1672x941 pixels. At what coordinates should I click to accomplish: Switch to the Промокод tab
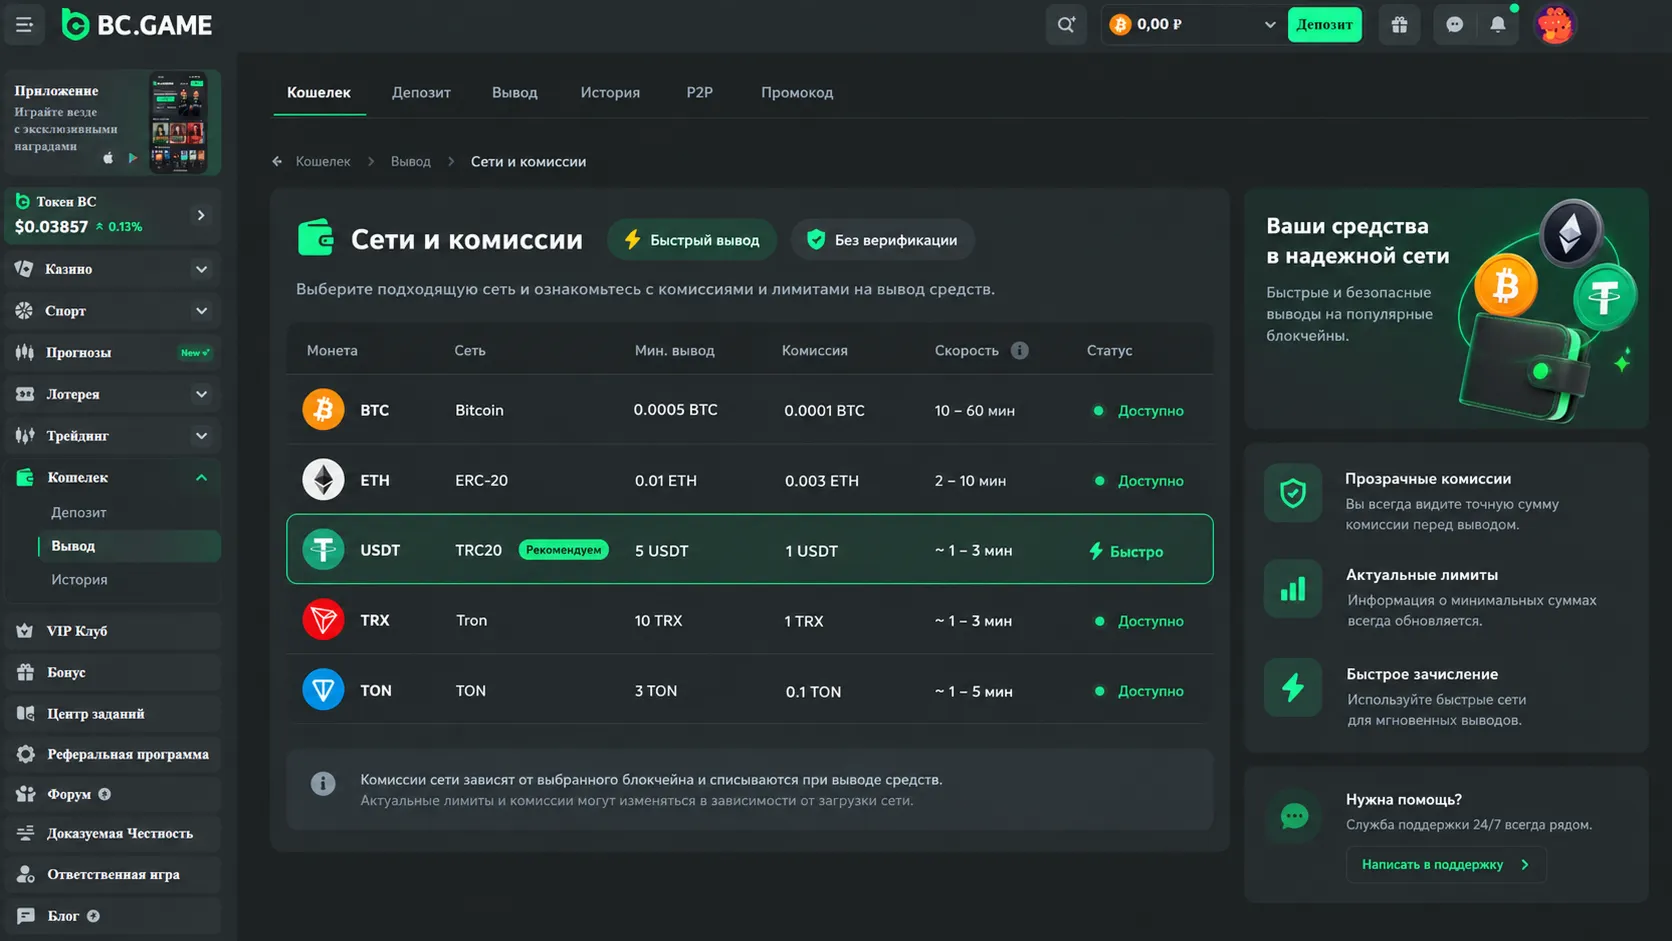click(797, 93)
